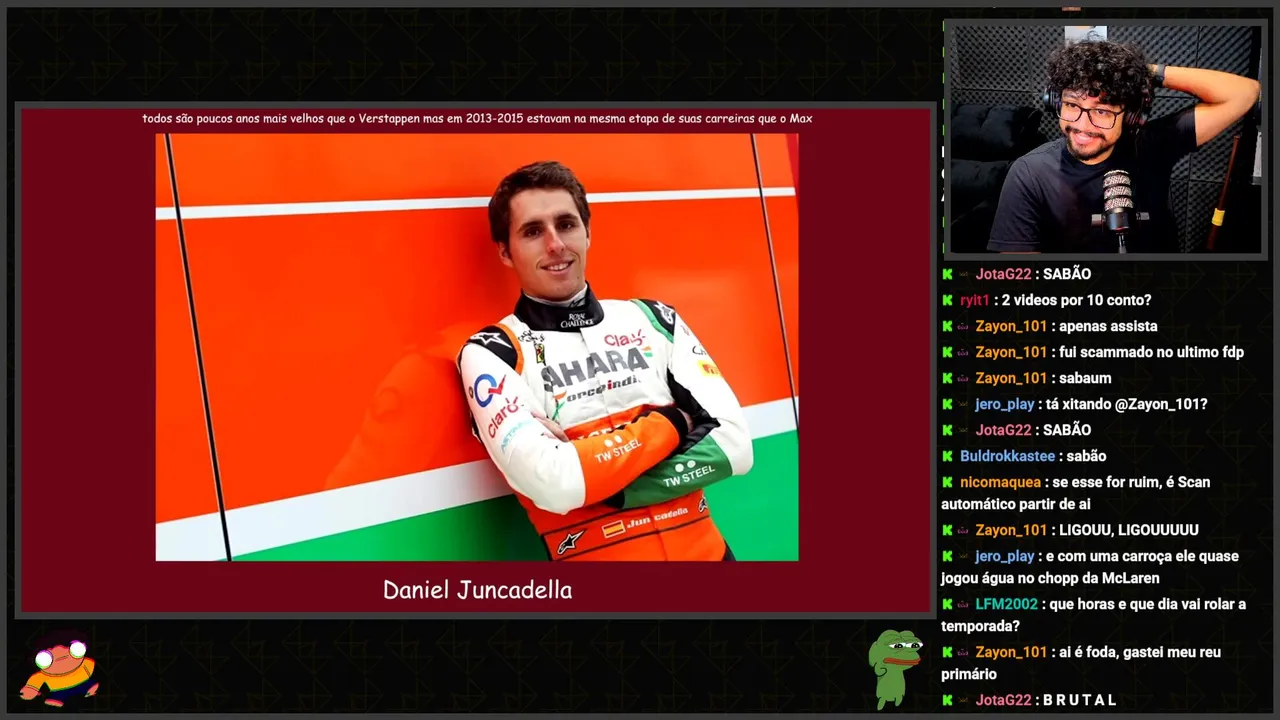Click badge icon on 'B R U T A L' row
This screenshot has width=1280, height=720.
tap(964, 700)
